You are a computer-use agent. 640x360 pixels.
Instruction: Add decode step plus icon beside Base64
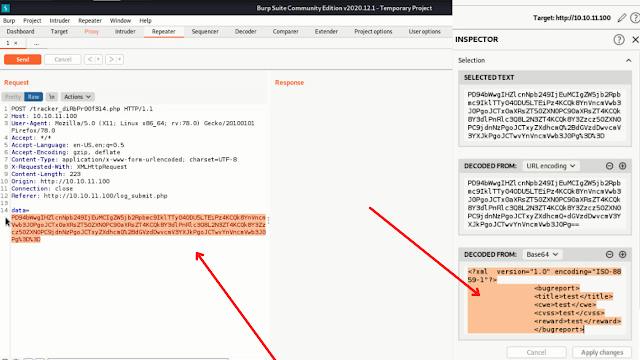(x=622, y=254)
